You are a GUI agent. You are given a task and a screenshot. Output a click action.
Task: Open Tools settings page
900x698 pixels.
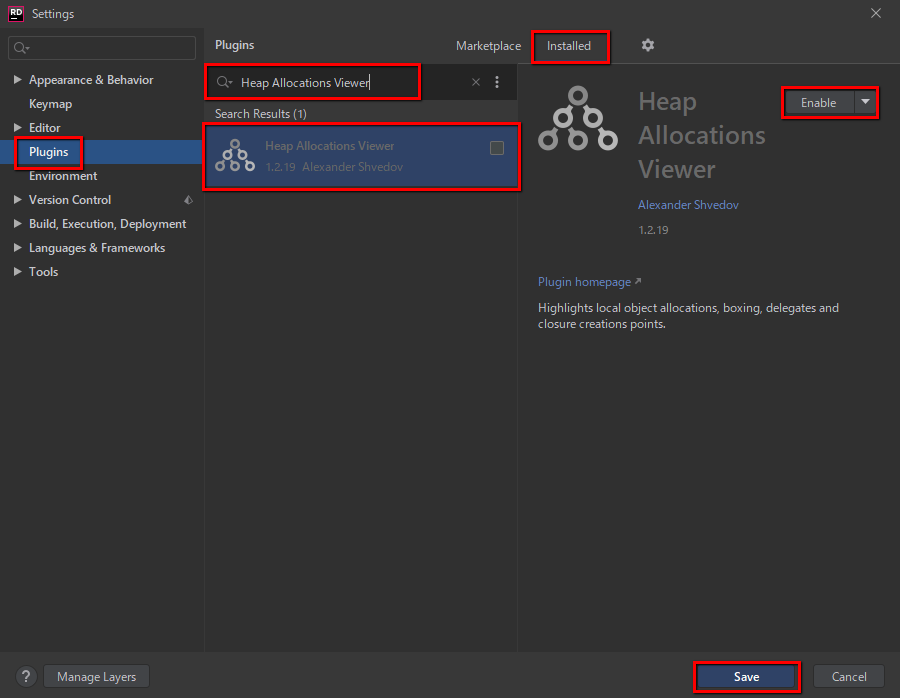(x=44, y=272)
